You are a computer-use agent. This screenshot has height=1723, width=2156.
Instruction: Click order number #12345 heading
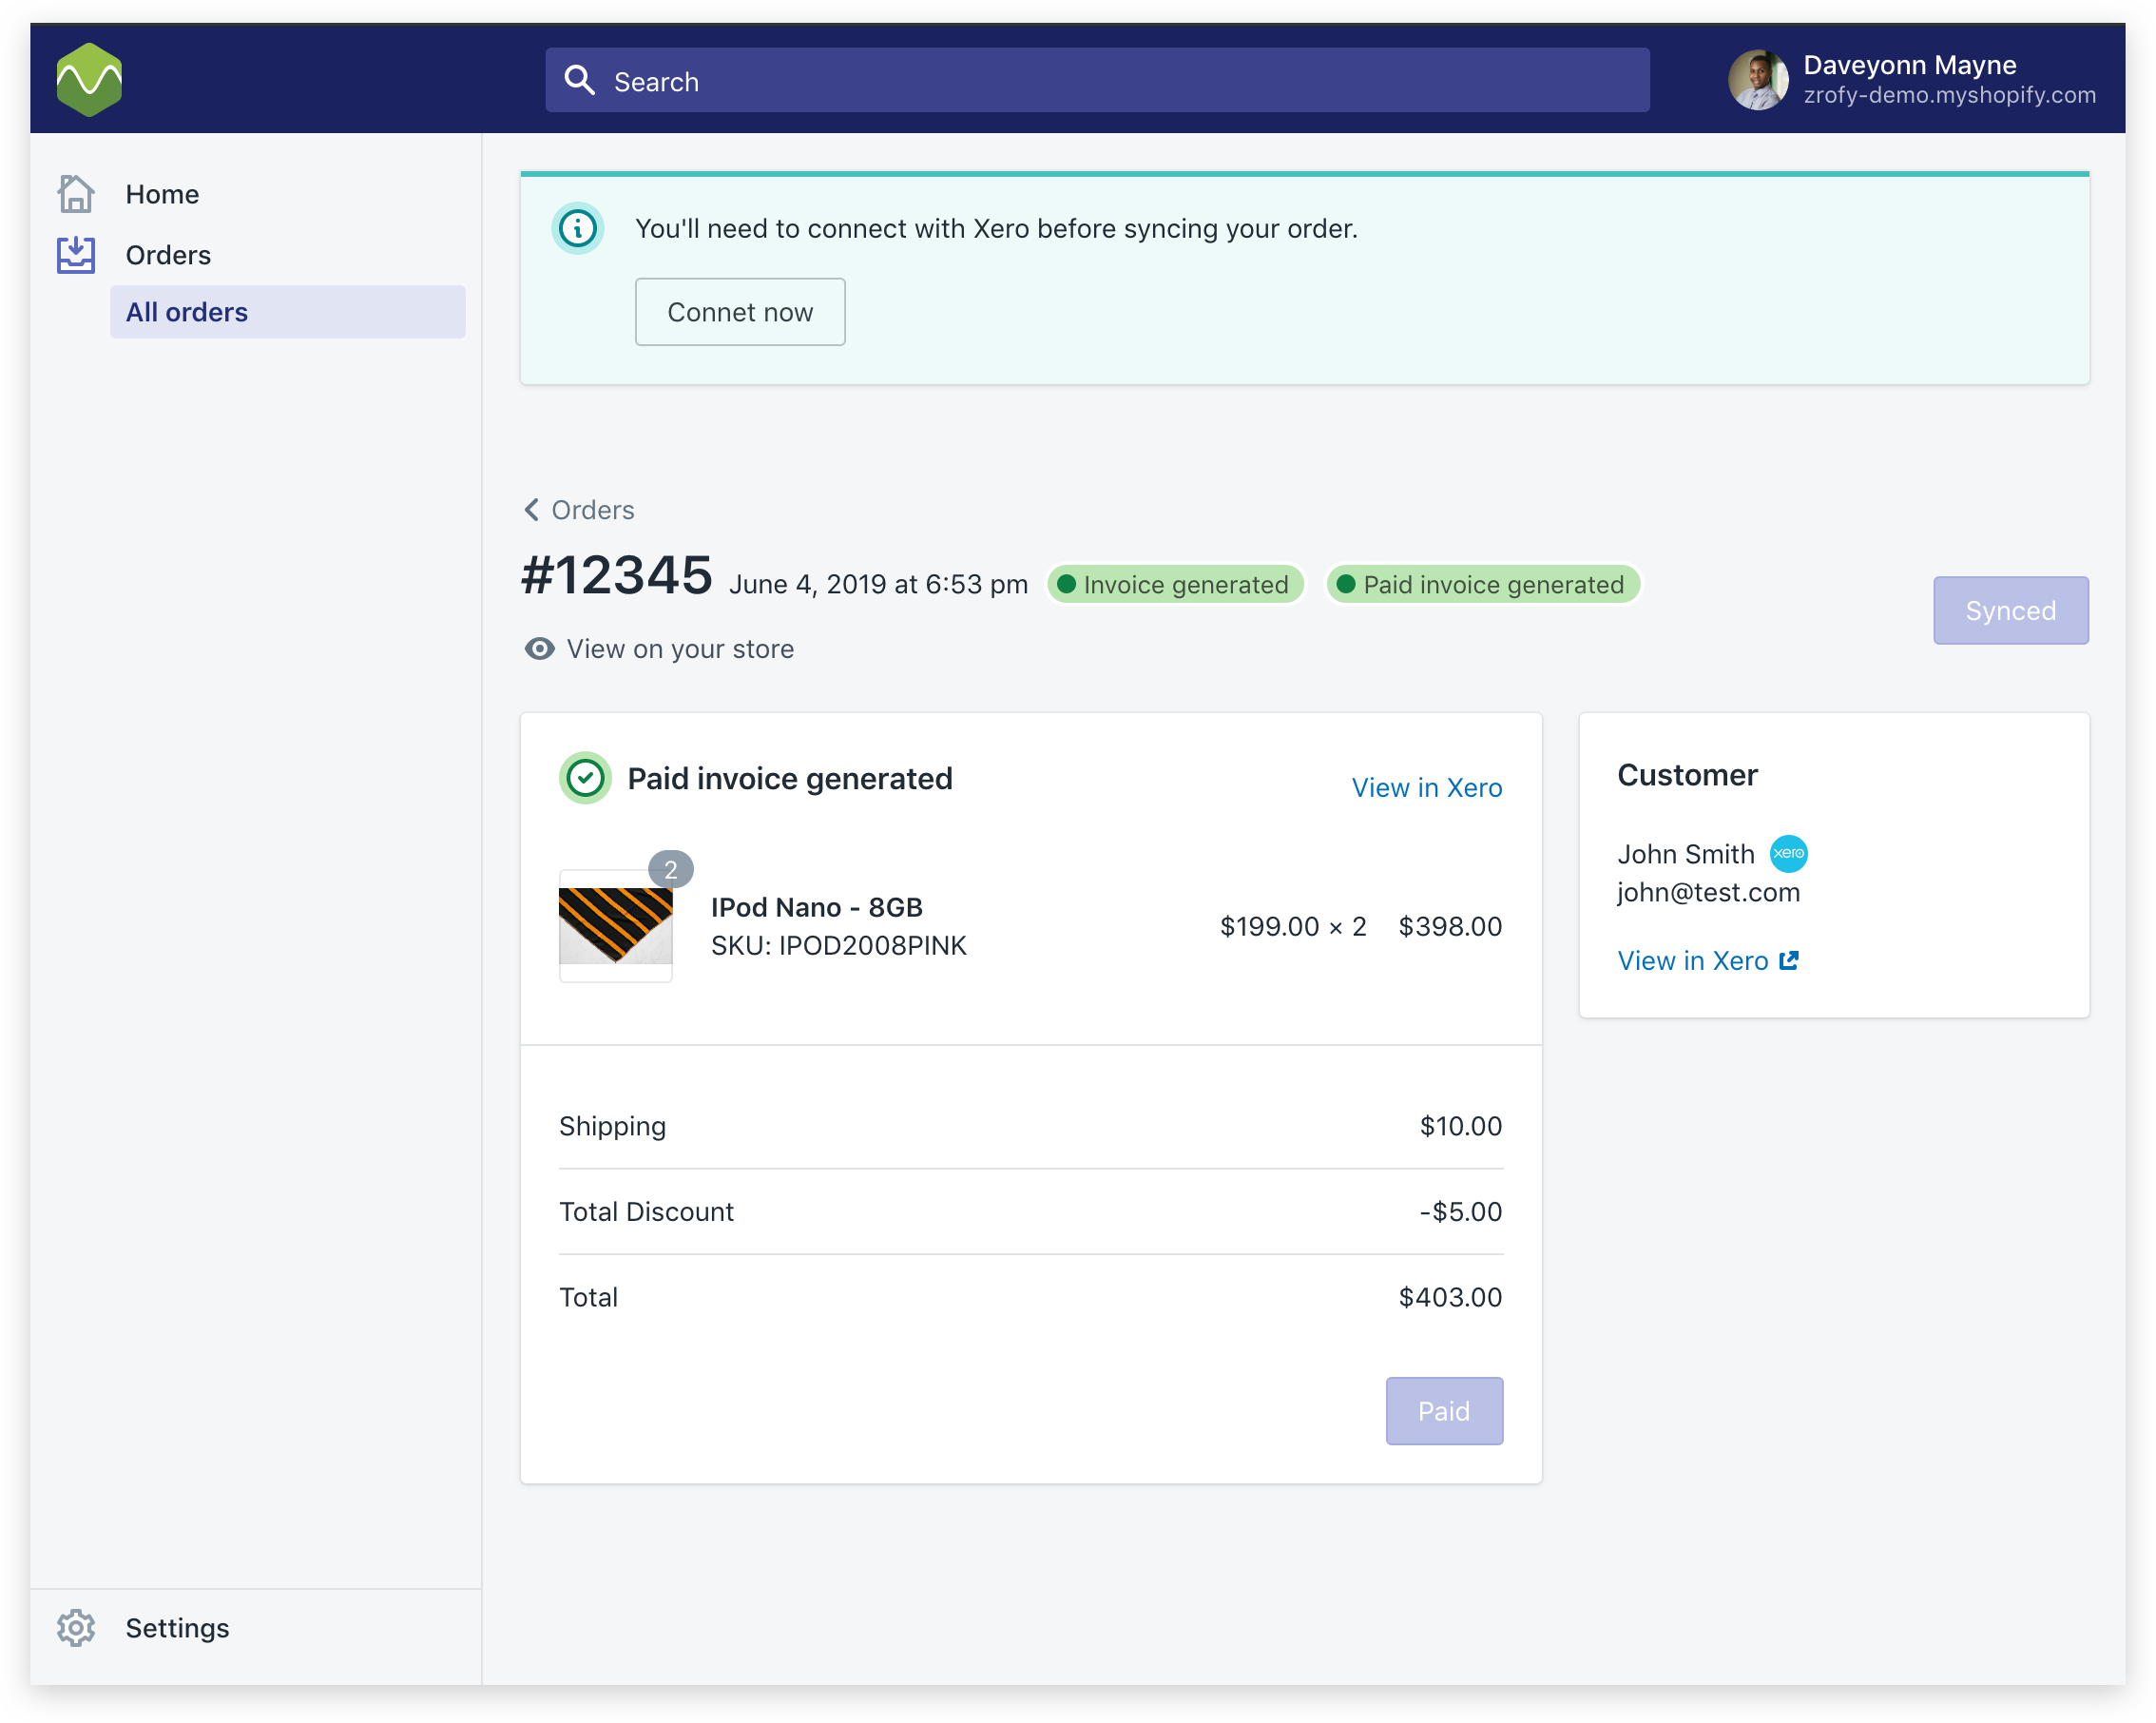tap(617, 575)
